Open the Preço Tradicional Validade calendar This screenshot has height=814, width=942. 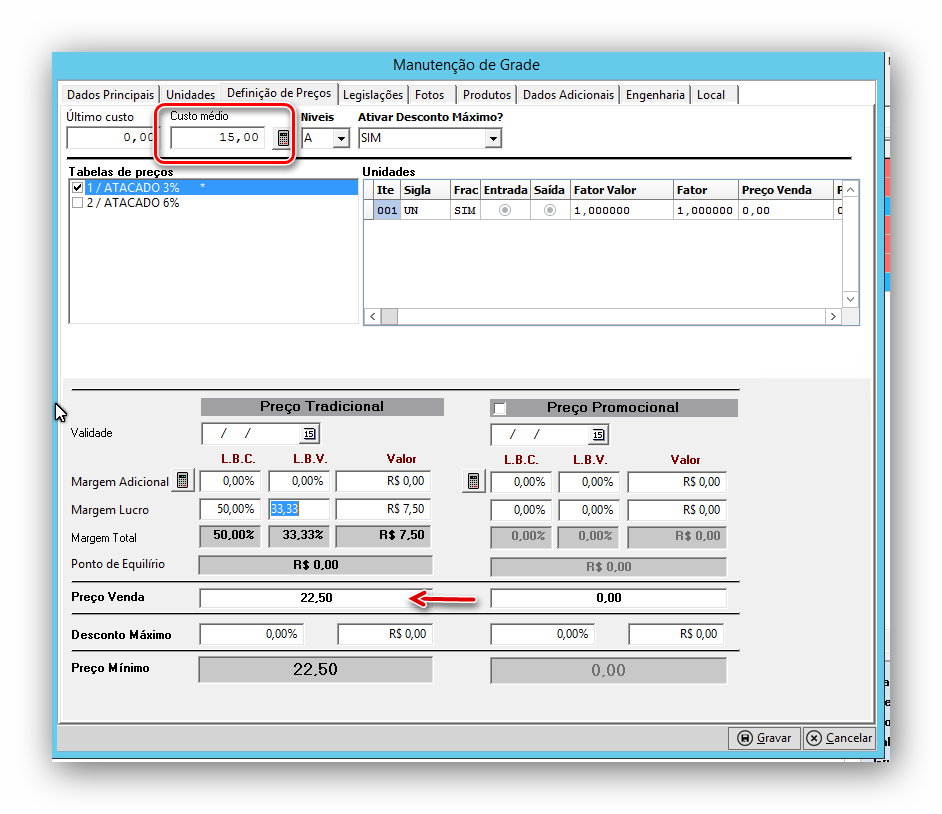pyautogui.click(x=309, y=434)
